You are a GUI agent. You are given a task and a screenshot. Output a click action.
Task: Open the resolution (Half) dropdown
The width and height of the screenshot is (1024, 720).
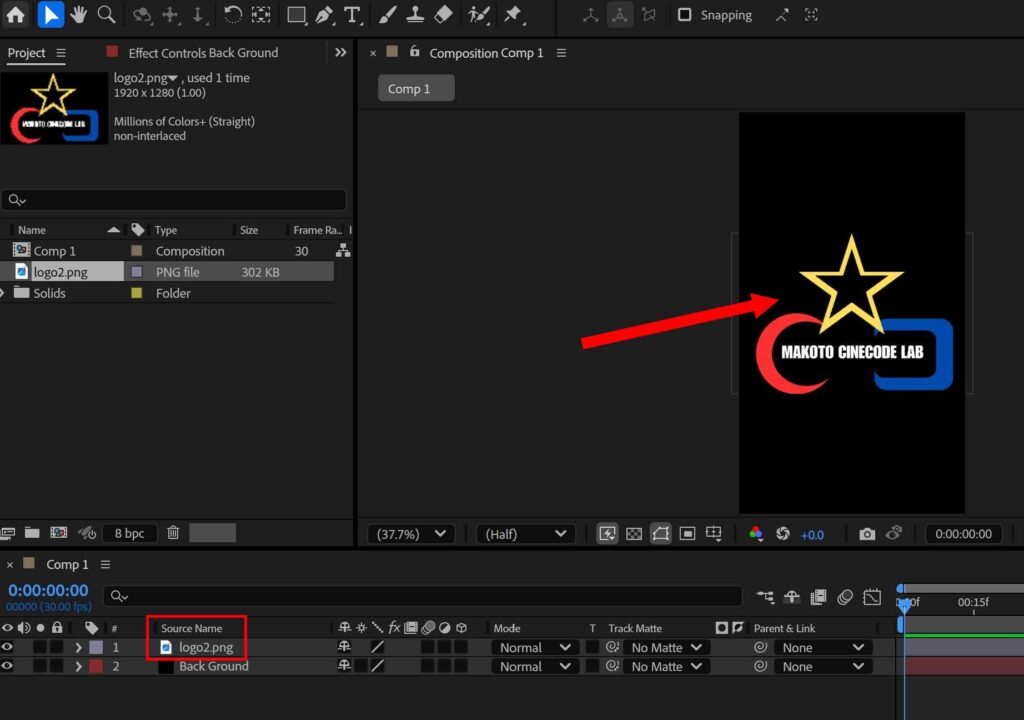click(x=525, y=534)
